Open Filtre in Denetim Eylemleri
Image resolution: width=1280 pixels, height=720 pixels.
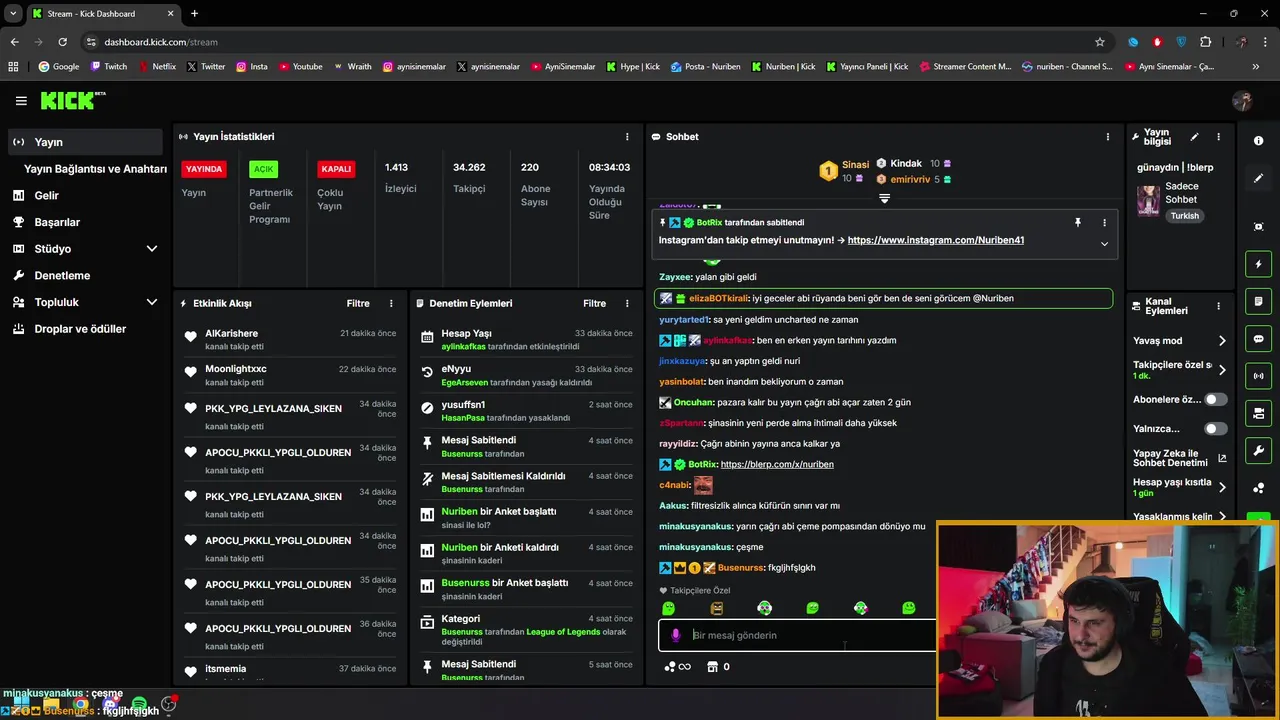(595, 303)
